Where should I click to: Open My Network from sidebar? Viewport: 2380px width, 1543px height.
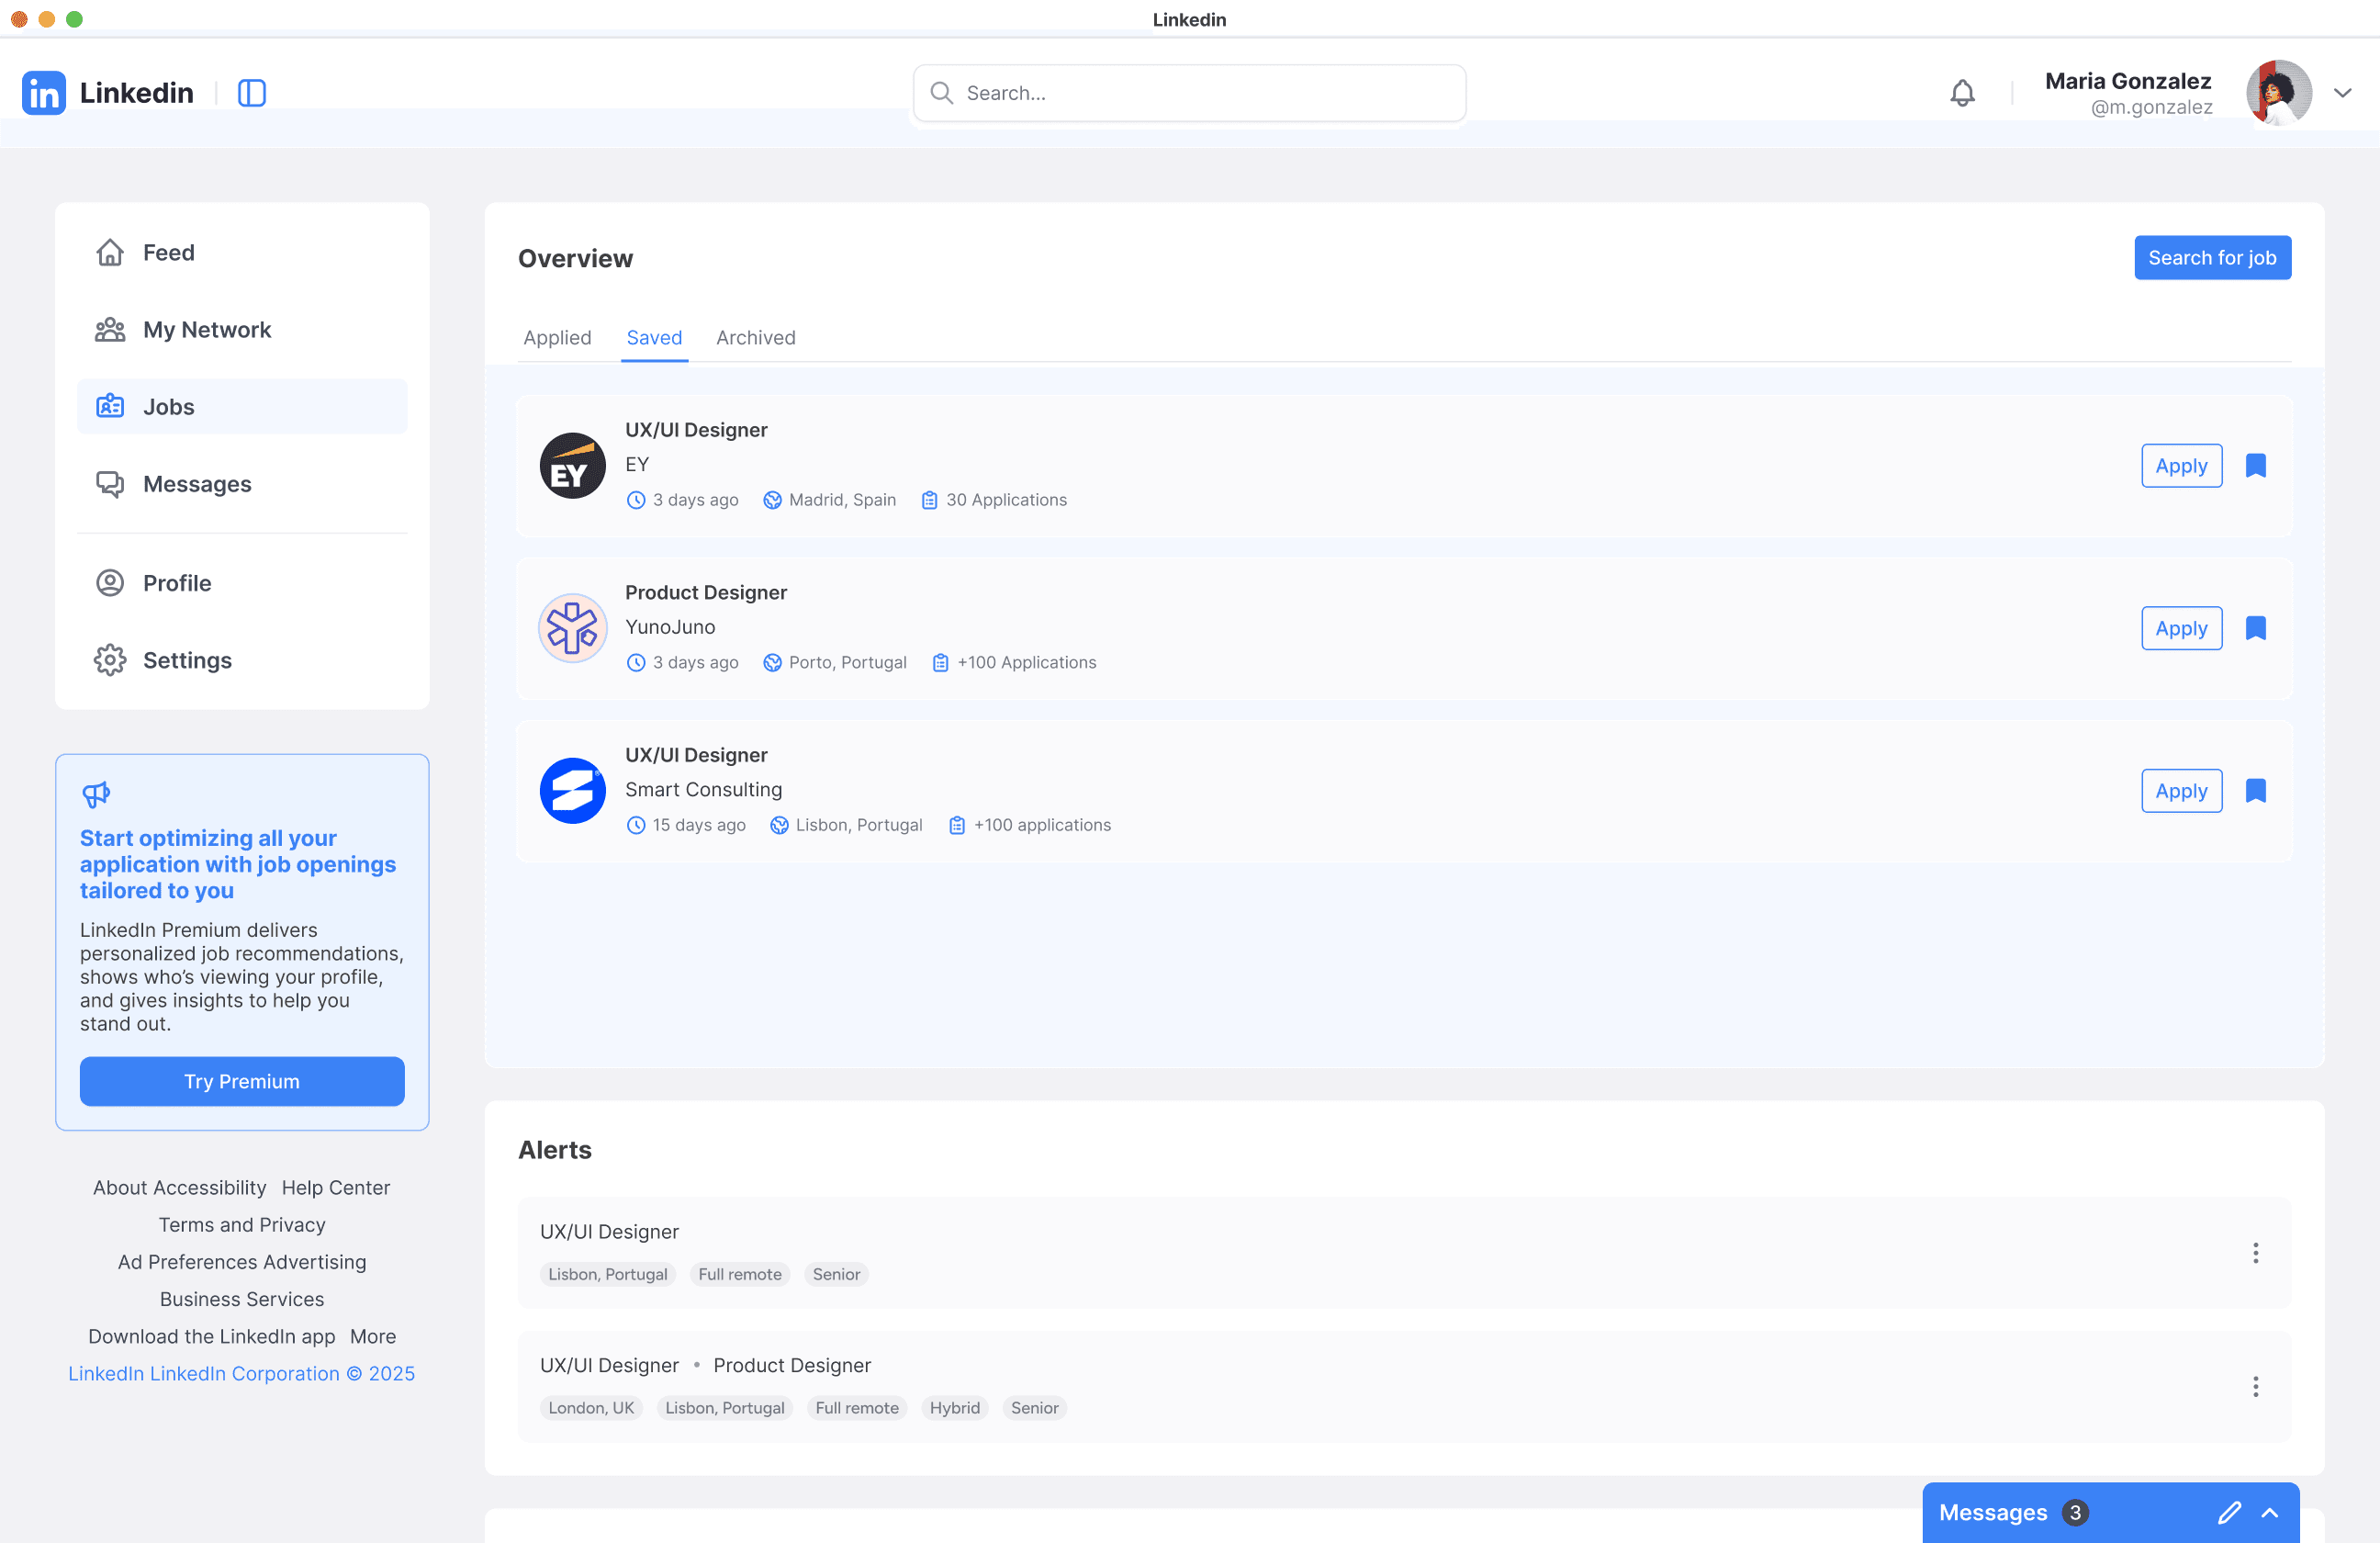click(206, 330)
